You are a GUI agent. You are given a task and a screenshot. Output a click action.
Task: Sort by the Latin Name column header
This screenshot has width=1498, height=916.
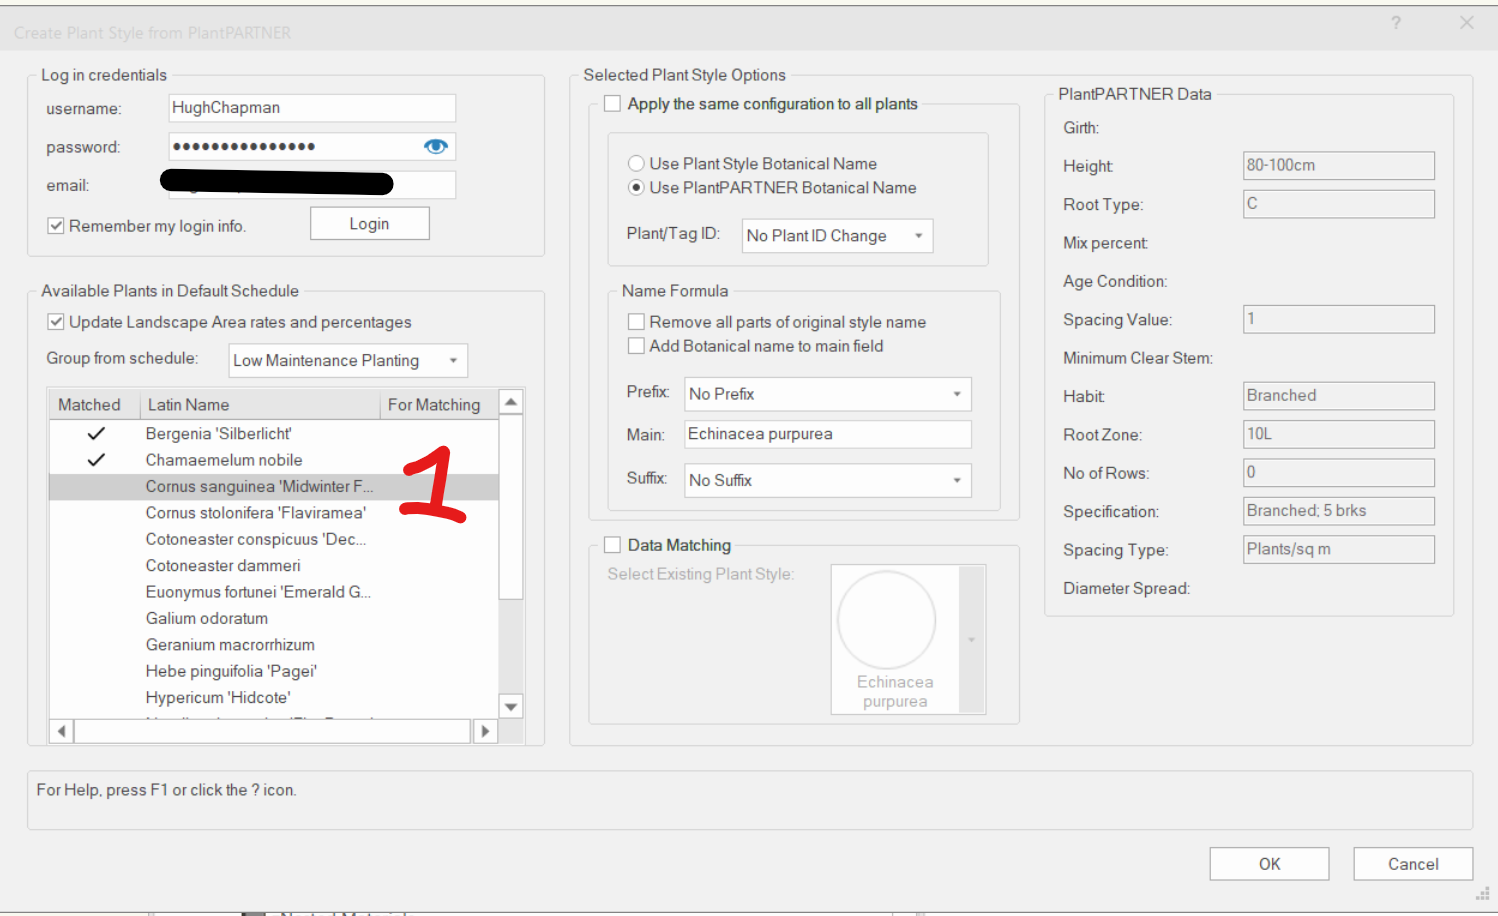coord(258,405)
